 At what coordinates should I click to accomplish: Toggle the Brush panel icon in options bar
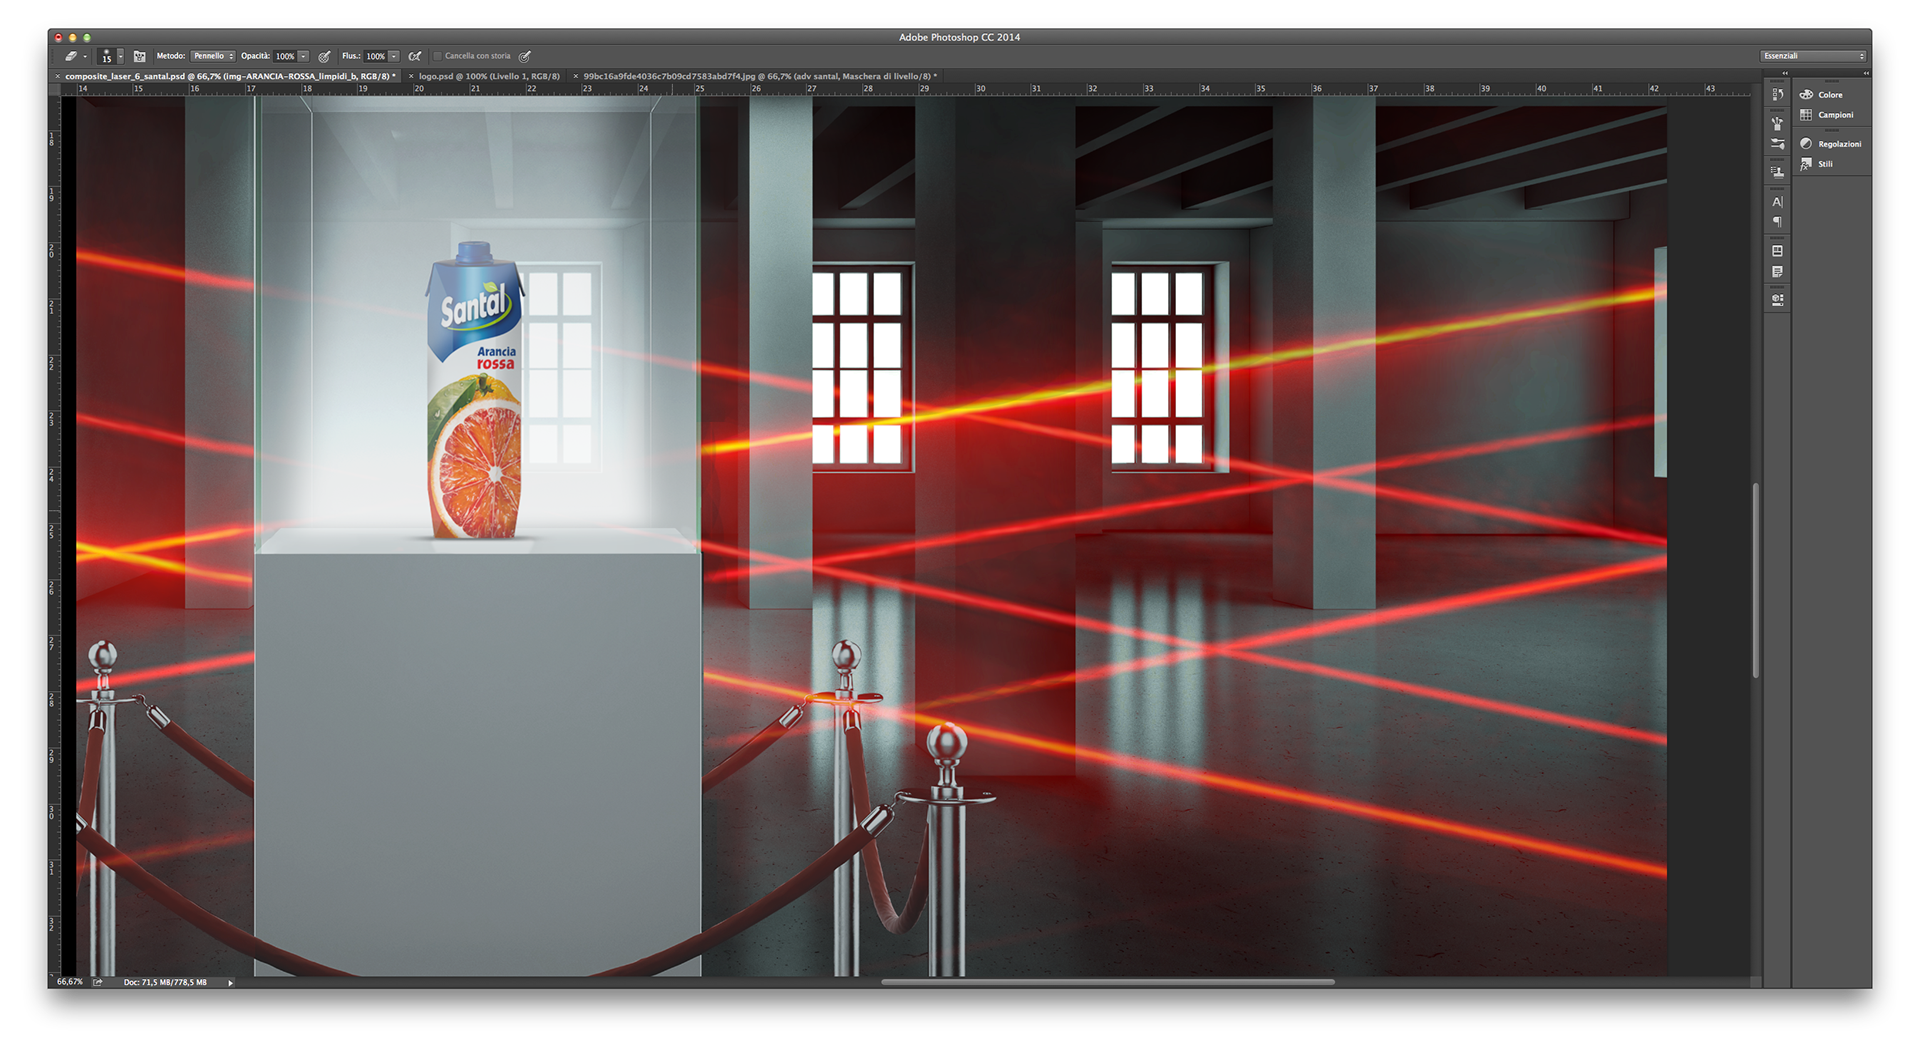[140, 57]
